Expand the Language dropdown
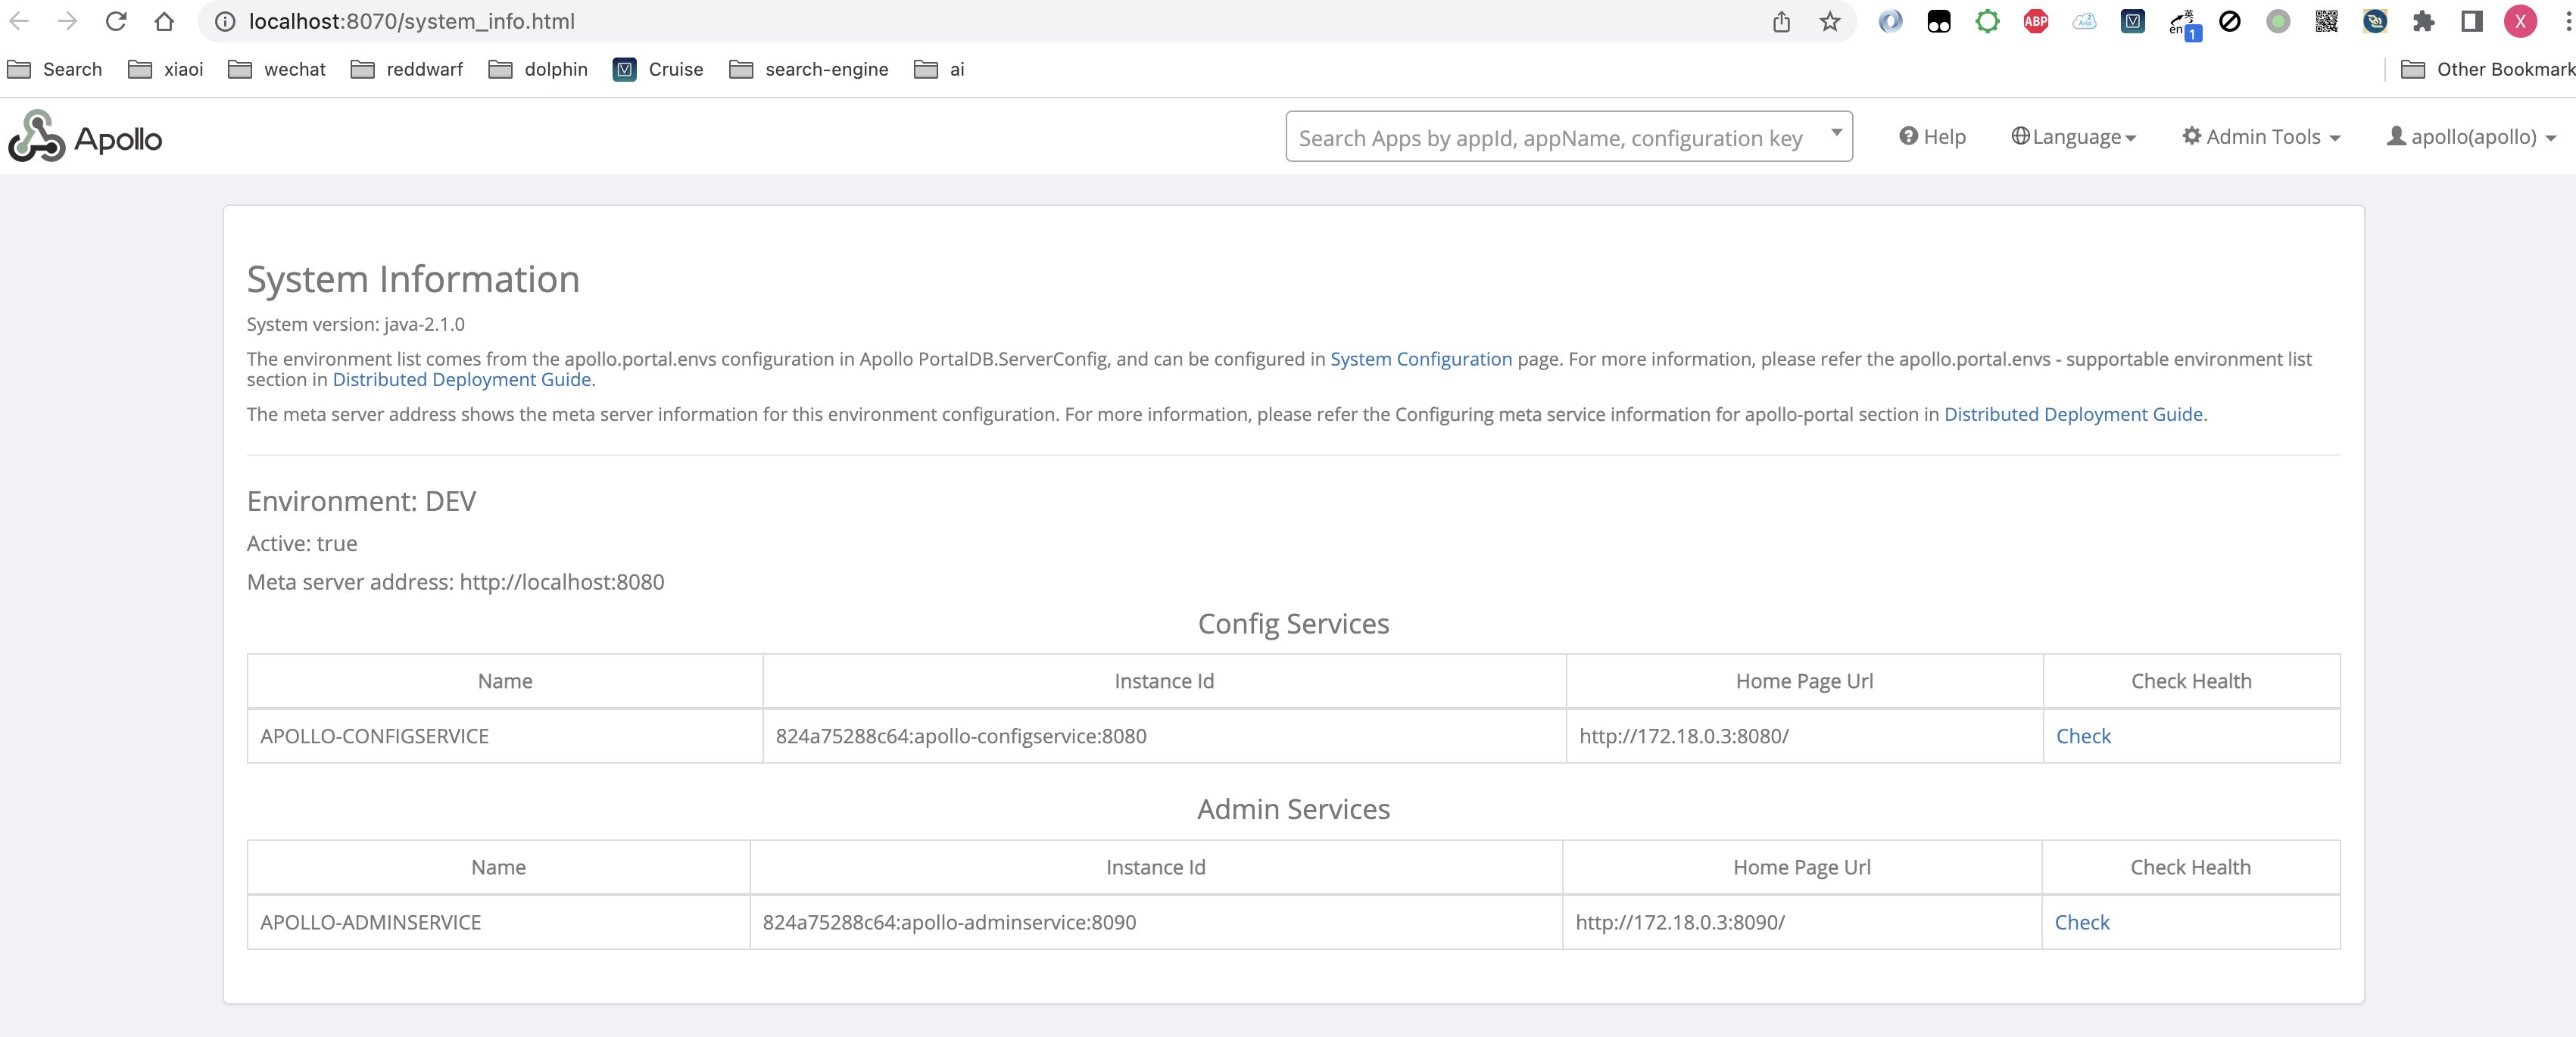Viewport: 2576px width, 1037px height. pos(2073,137)
